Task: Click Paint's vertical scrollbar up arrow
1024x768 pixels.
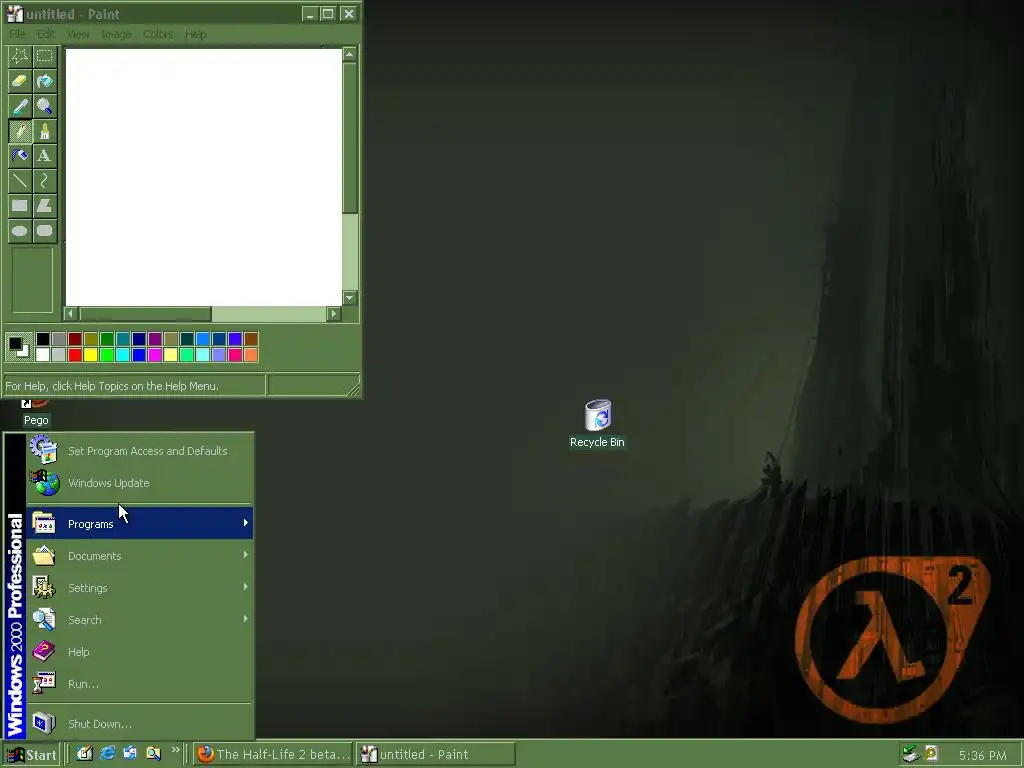Action: pyautogui.click(x=350, y=54)
